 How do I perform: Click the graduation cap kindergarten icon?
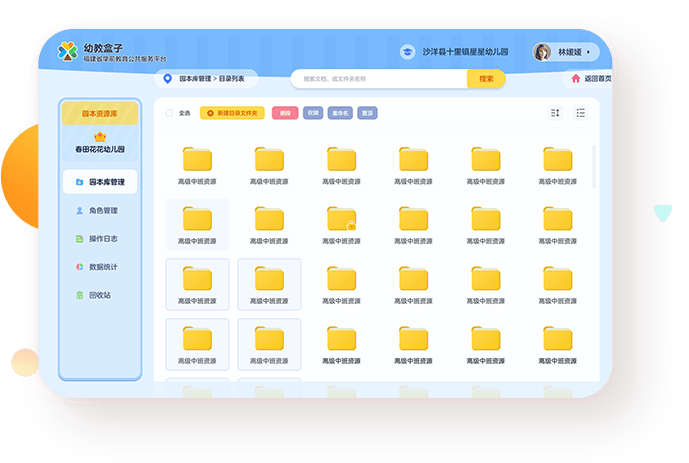pos(407,52)
